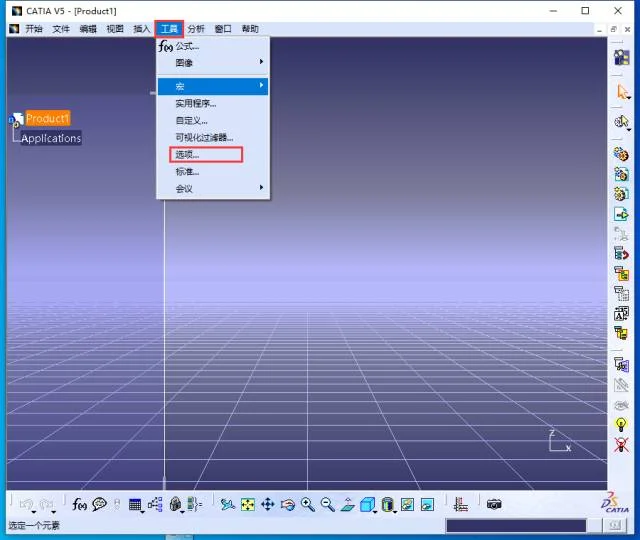640x540 pixels.
Task: Click the highlighted 工具 menu
Action: (169, 29)
